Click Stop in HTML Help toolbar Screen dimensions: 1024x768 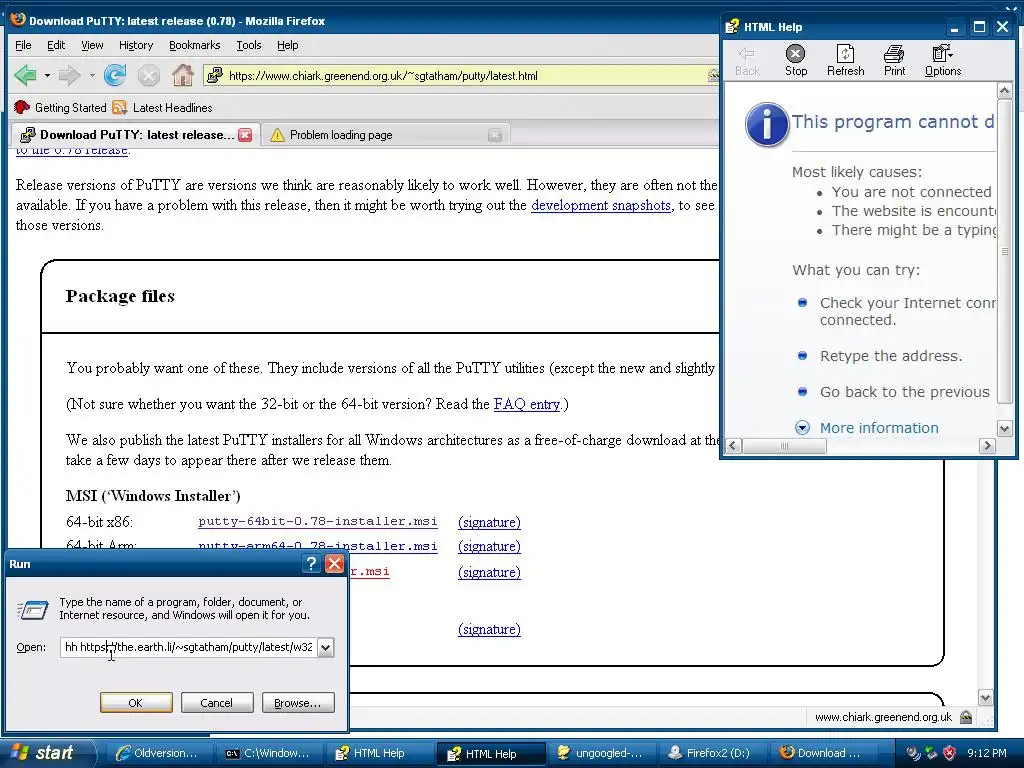[x=795, y=61]
